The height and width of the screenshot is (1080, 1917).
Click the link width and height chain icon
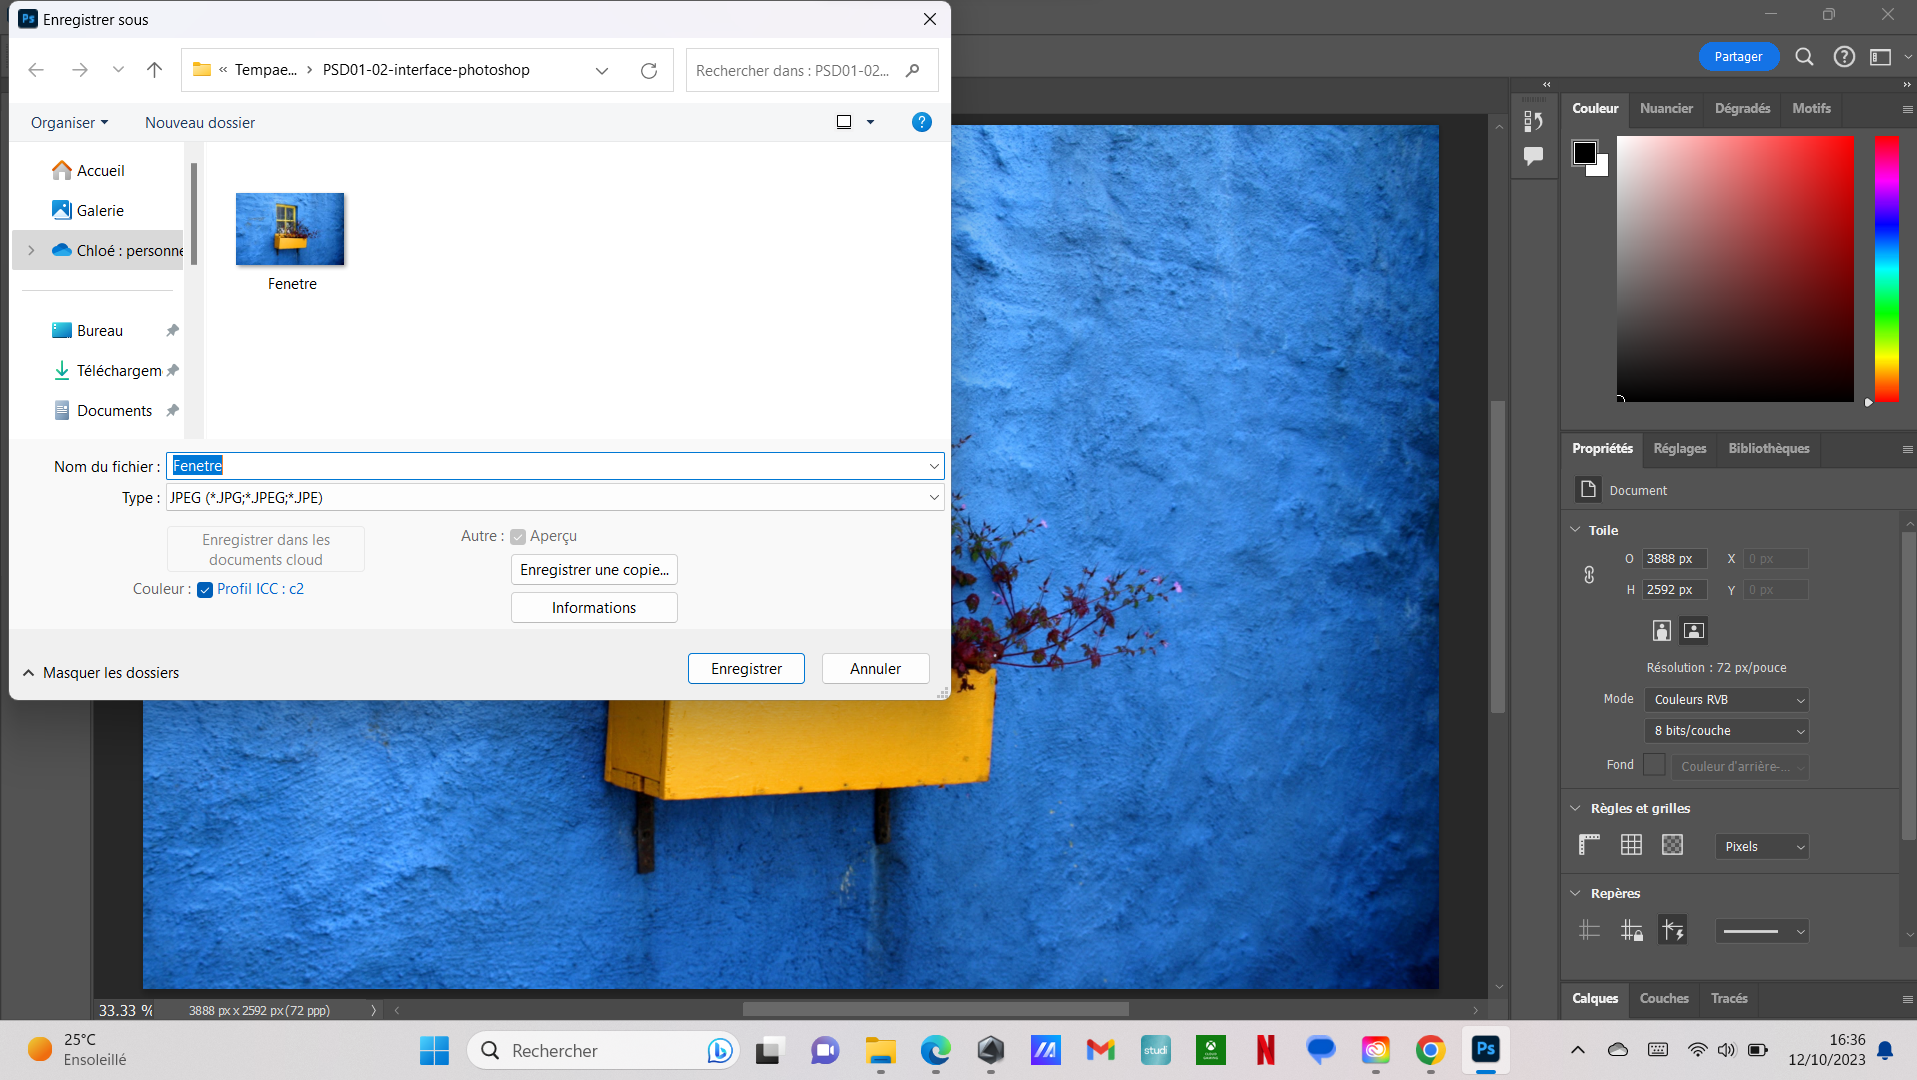pos(1589,575)
